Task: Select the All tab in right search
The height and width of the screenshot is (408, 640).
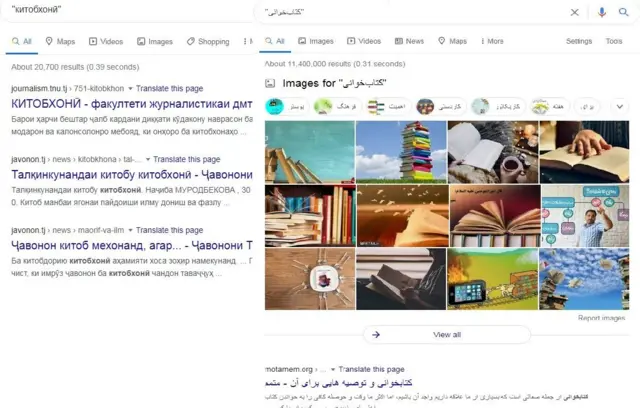Action: pos(275,41)
